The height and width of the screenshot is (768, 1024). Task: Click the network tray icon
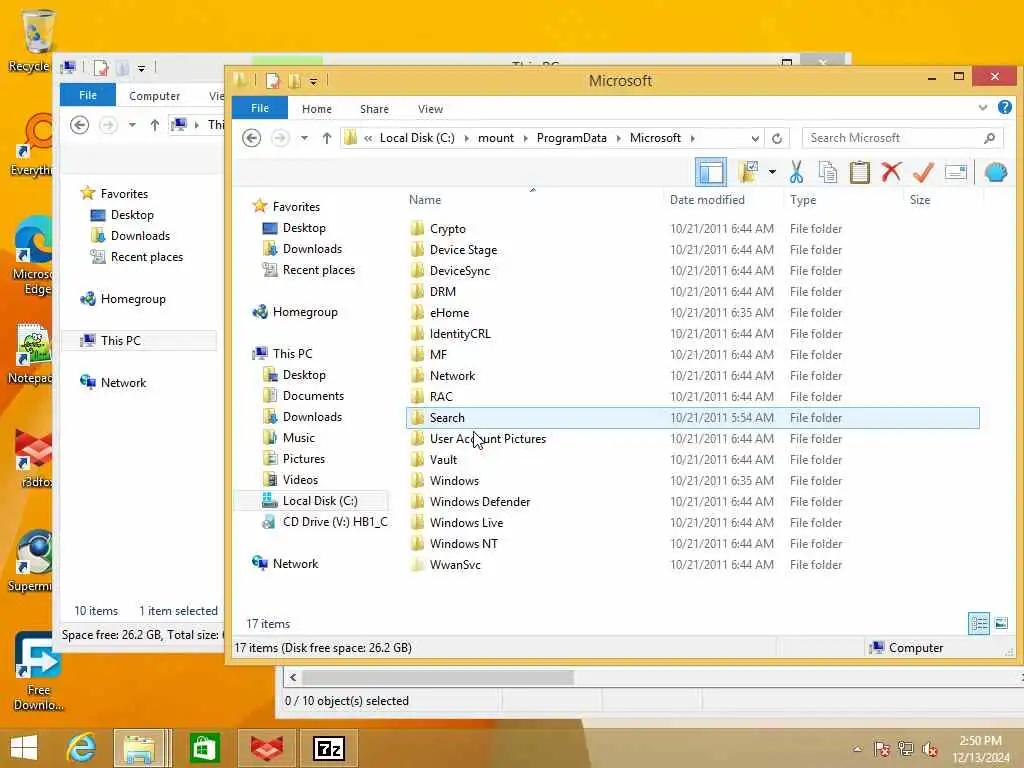[x=905, y=749]
